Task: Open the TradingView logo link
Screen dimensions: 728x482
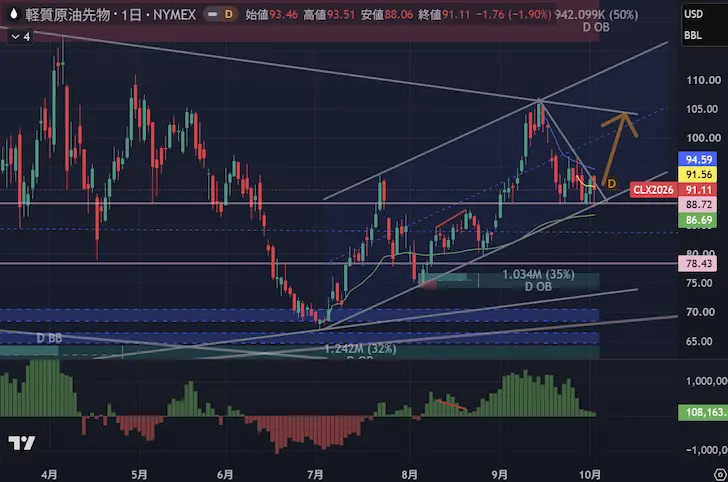Action: (21, 443)
